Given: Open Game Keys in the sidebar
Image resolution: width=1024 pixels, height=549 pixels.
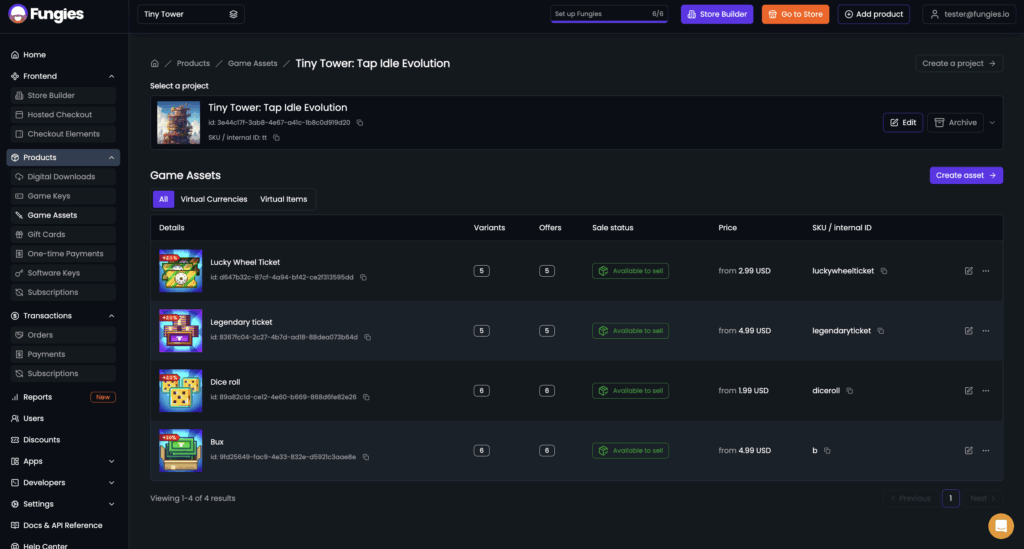Looking at the screenshot, I should 63,196.
